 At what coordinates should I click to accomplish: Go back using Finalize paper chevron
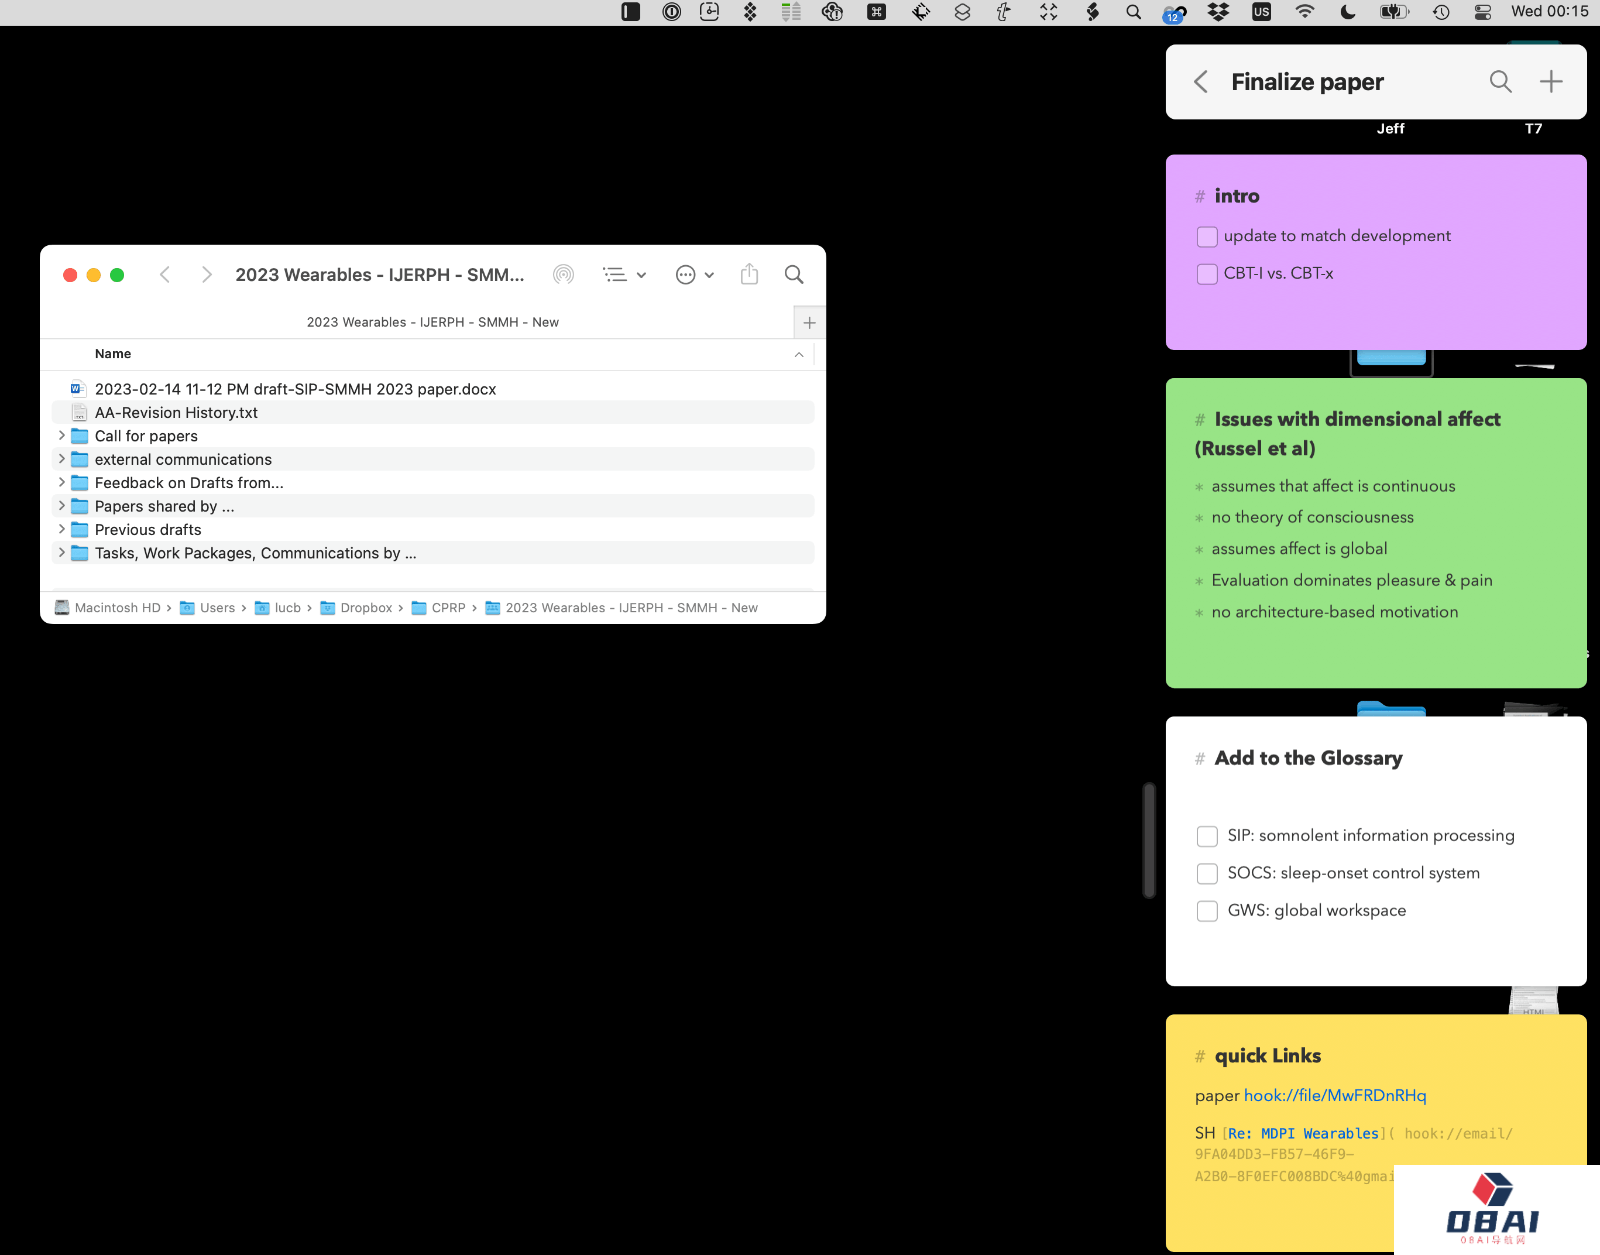click(1201, 82)
